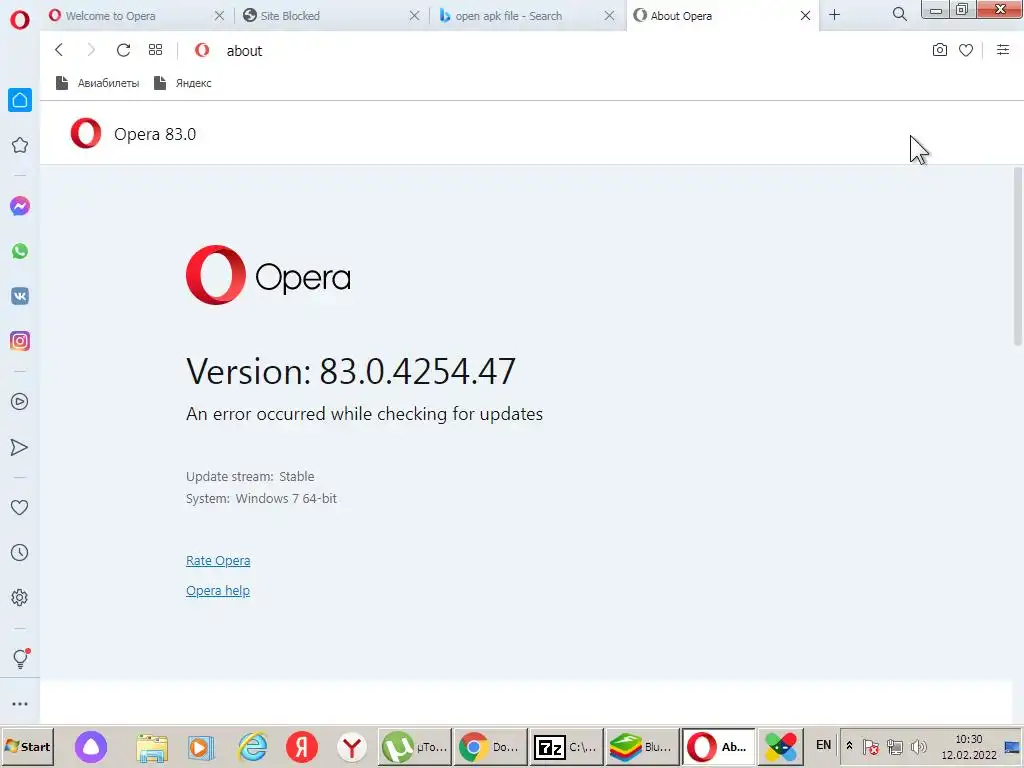
Task: Open the Яндекс bookmark
Action: pos(183,83)
